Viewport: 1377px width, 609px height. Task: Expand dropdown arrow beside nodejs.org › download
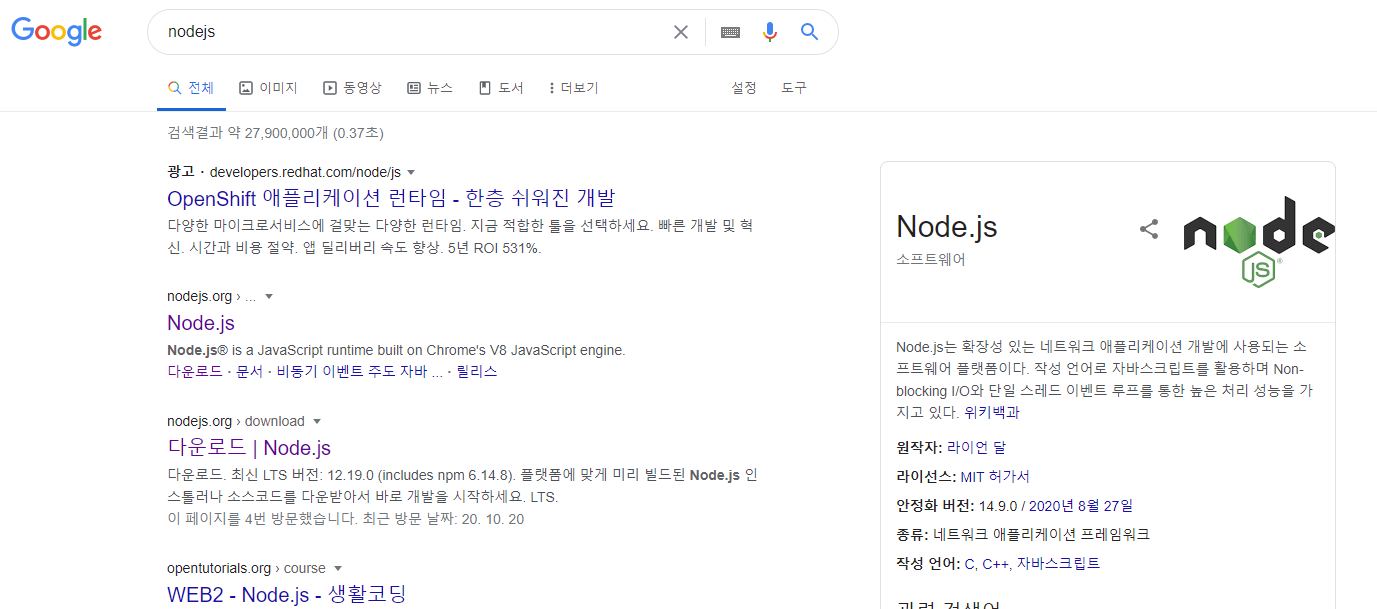[x=317, y=422]
